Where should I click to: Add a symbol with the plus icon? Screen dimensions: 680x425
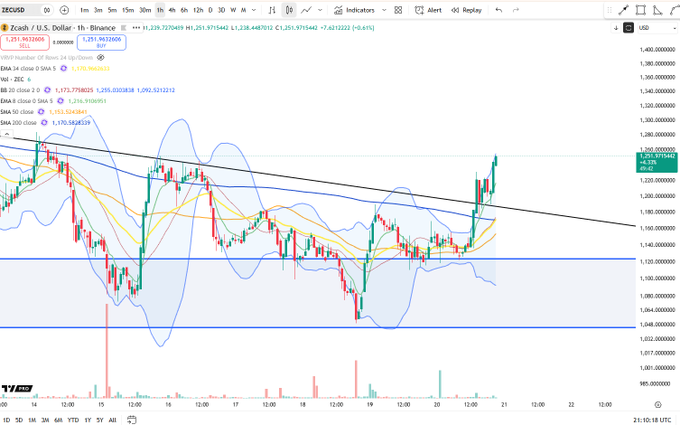pyautogui.click(x=64, y=10)
